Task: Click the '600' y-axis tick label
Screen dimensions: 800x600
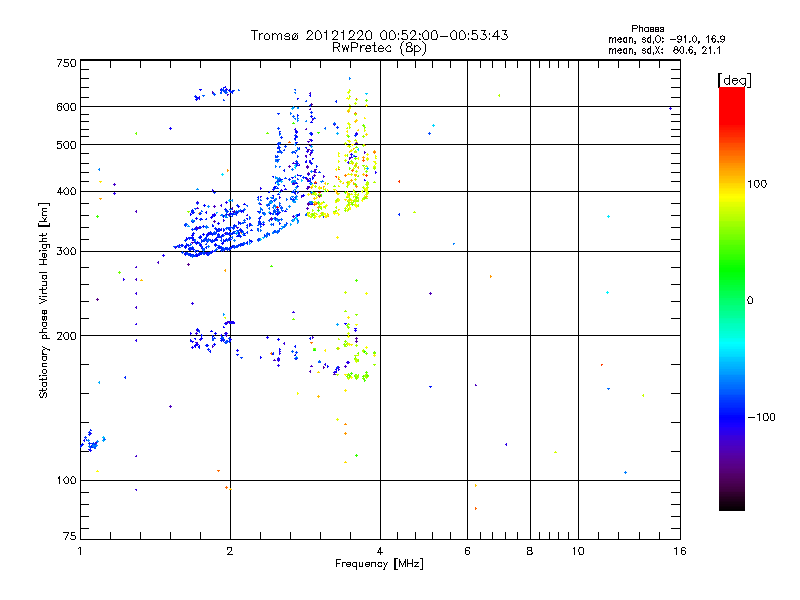Action: click(66, 107)
